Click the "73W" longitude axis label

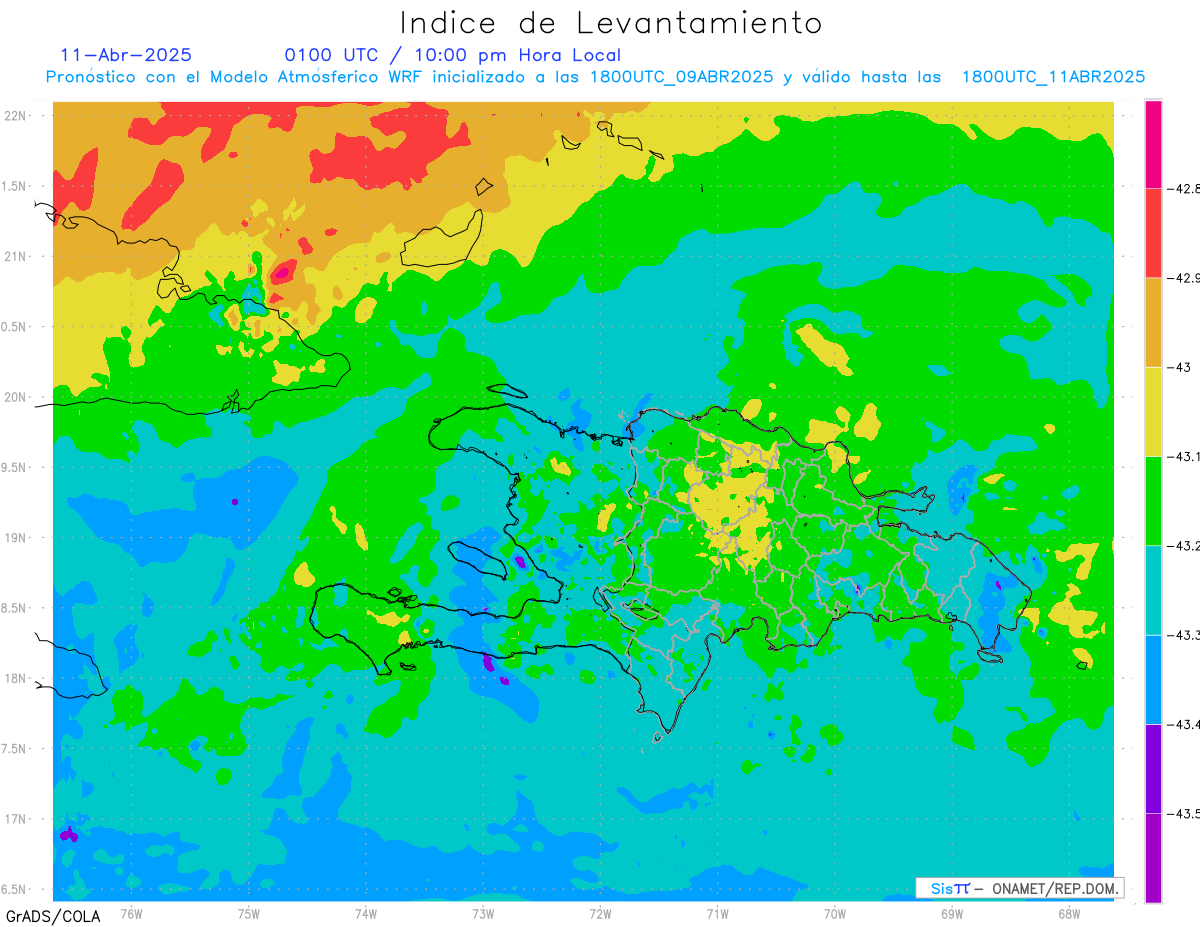[x=483, y=913]
